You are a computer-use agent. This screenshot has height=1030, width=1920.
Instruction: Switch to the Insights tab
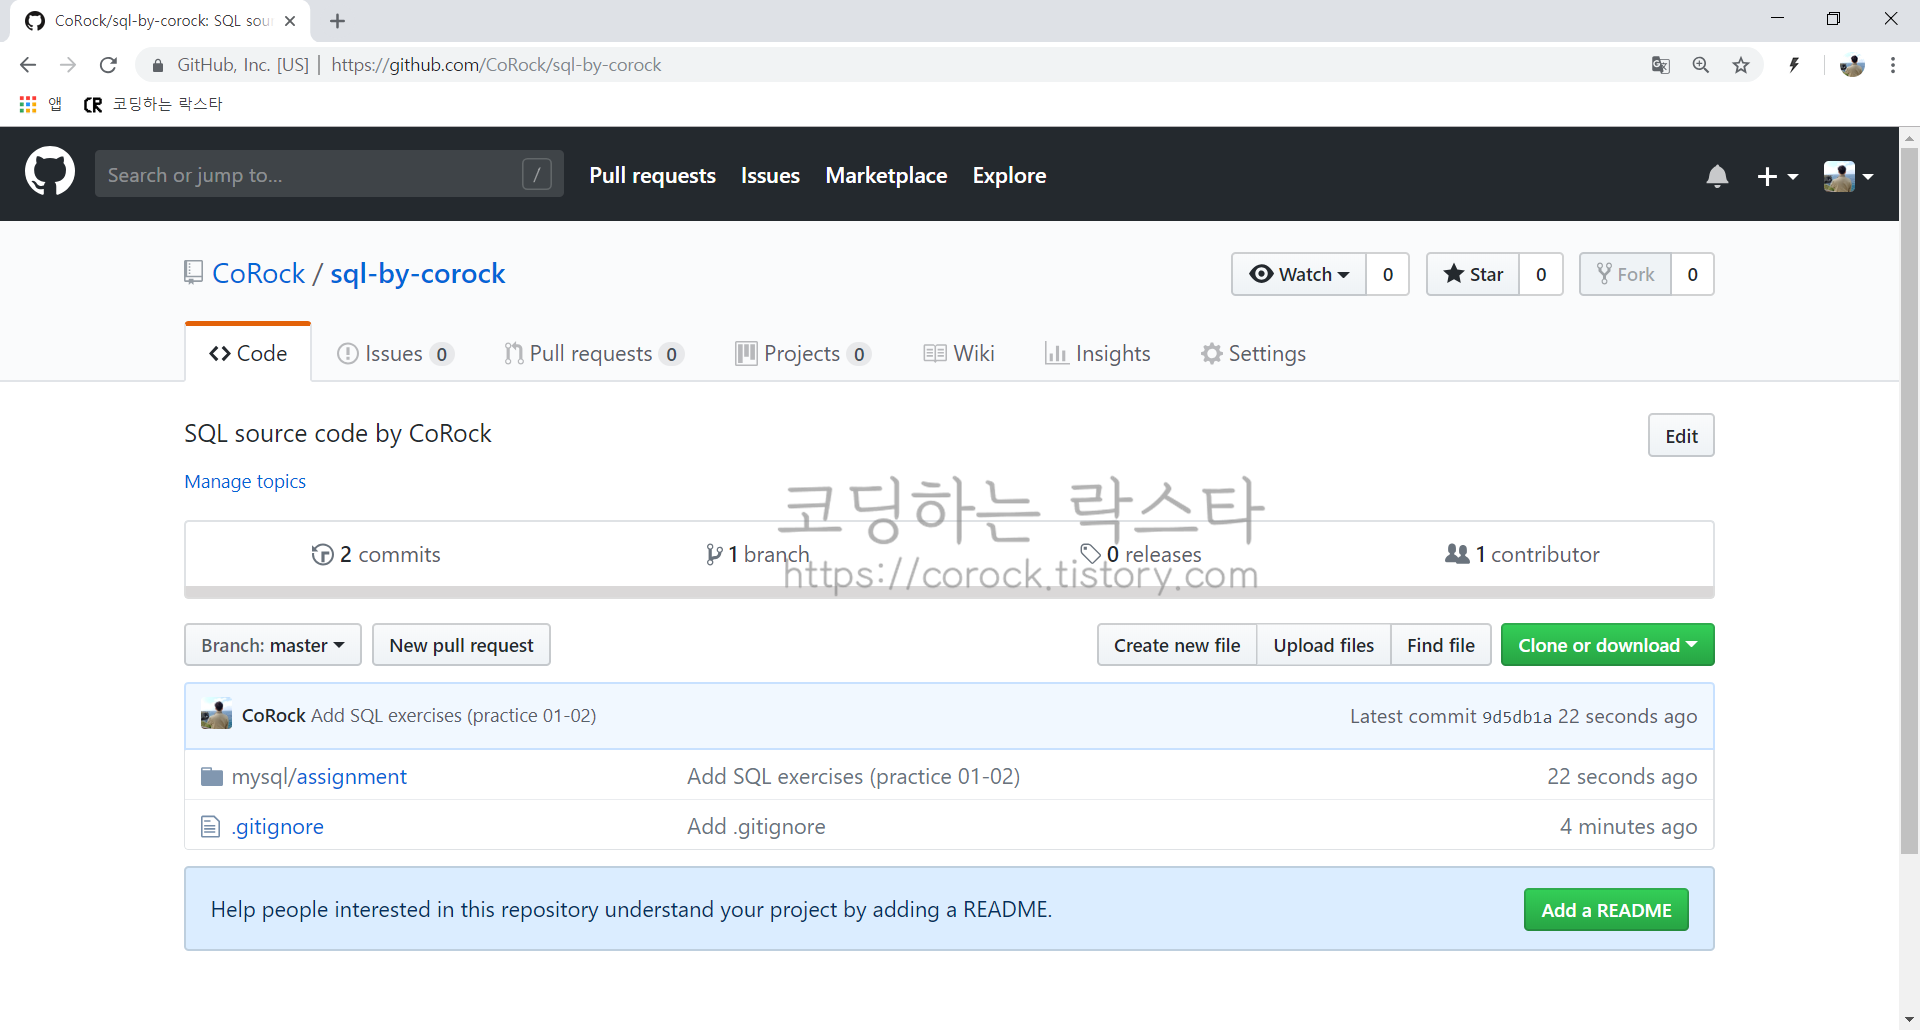coord(1097,353)
